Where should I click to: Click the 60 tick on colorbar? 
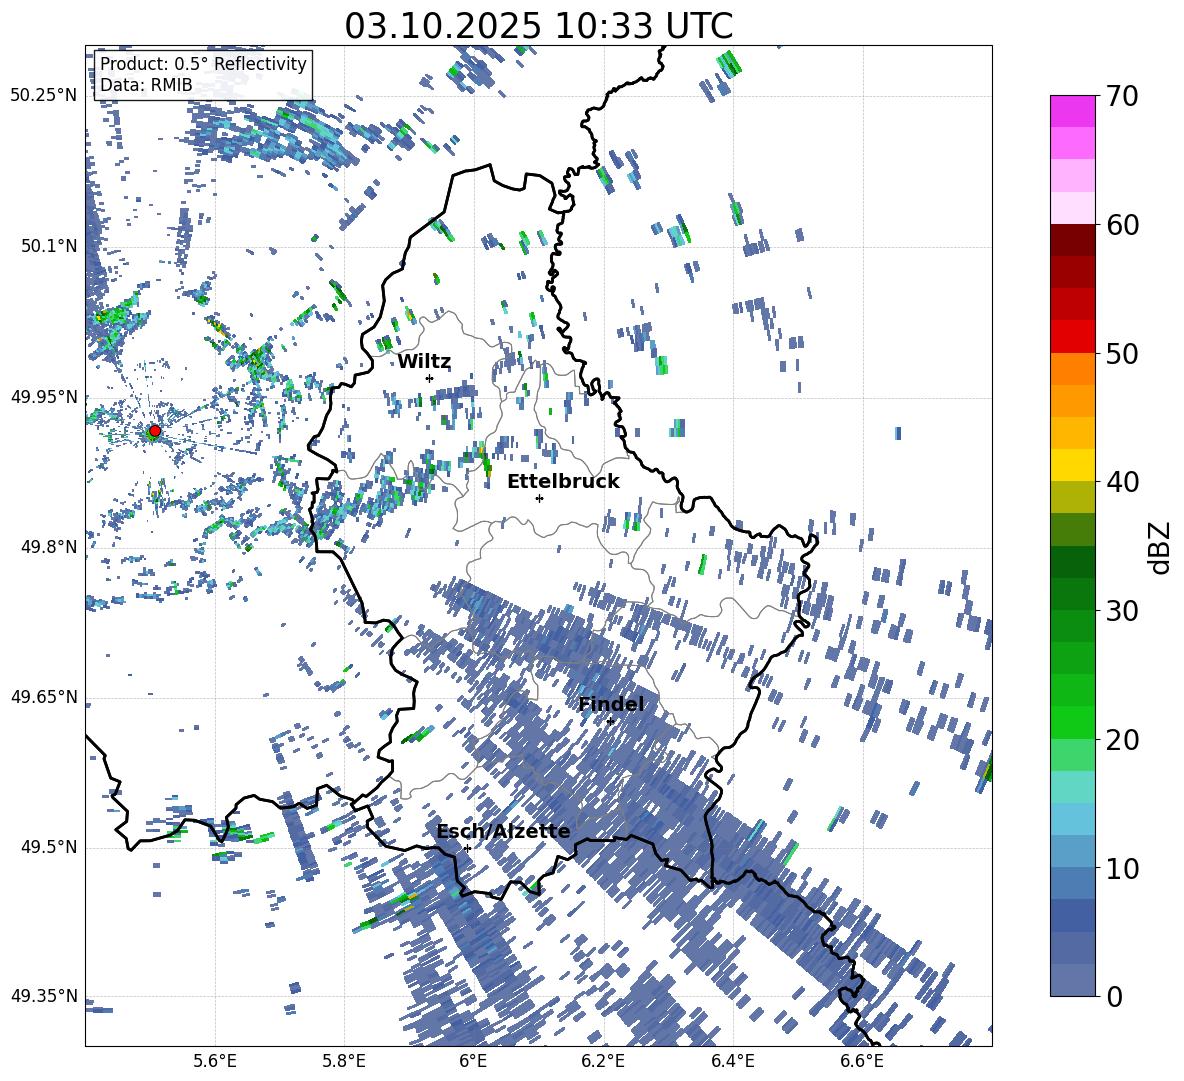coord(1121,225)
